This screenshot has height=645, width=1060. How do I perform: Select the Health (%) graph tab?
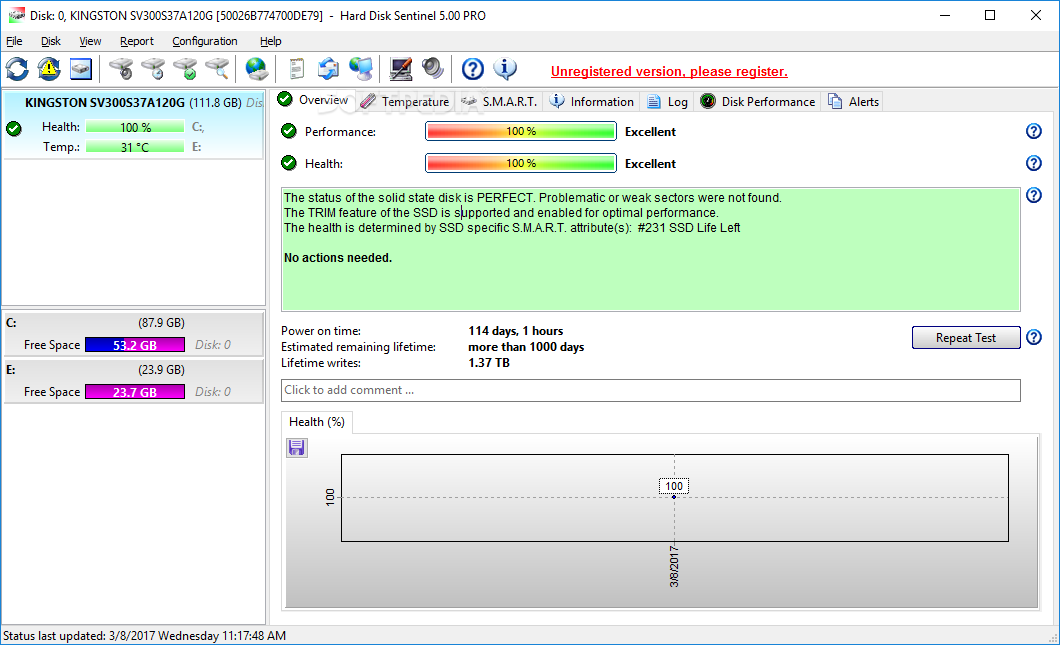(x=316, y=422)
